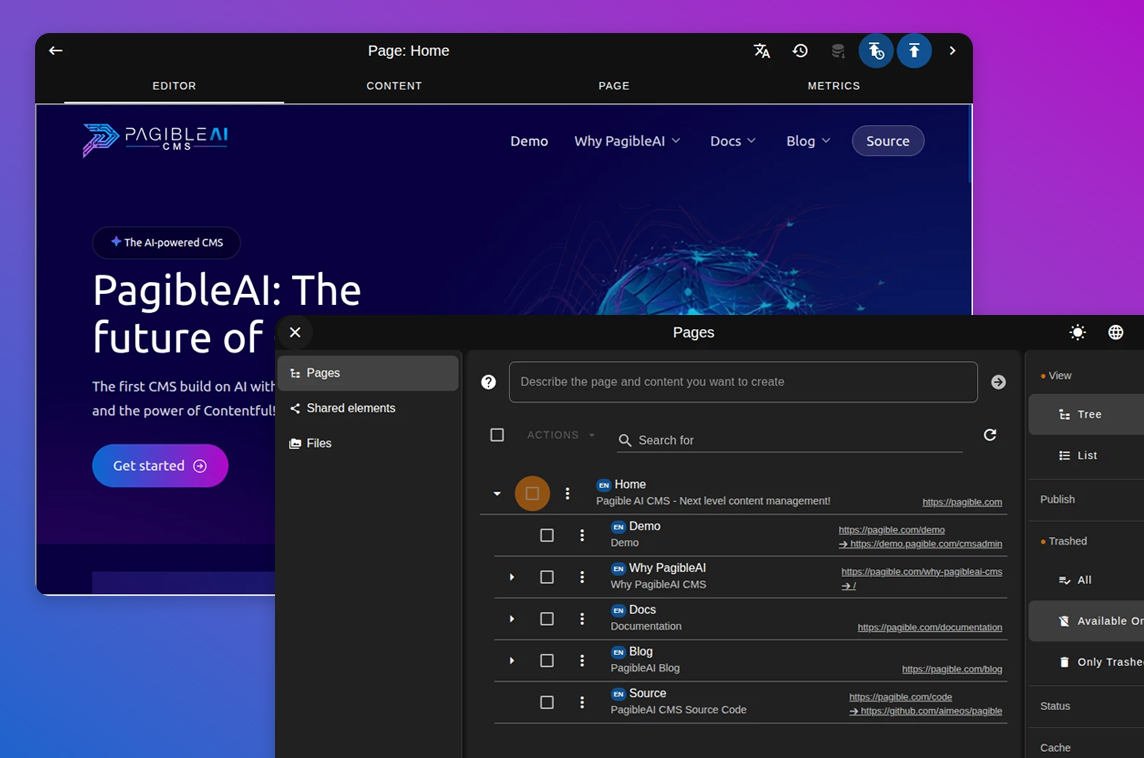Toggle the select-all checkbox beside Actions

pyautogui.click(x=497, y=435)
